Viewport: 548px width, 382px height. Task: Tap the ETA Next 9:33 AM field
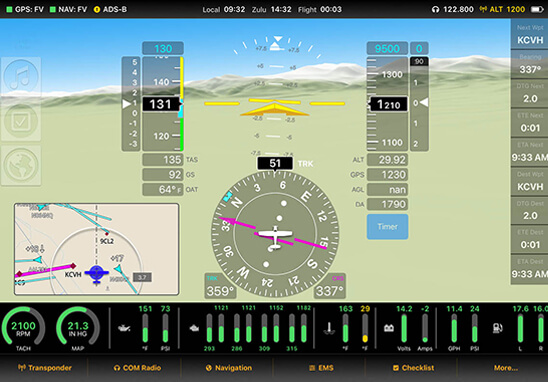coord(530,152)
